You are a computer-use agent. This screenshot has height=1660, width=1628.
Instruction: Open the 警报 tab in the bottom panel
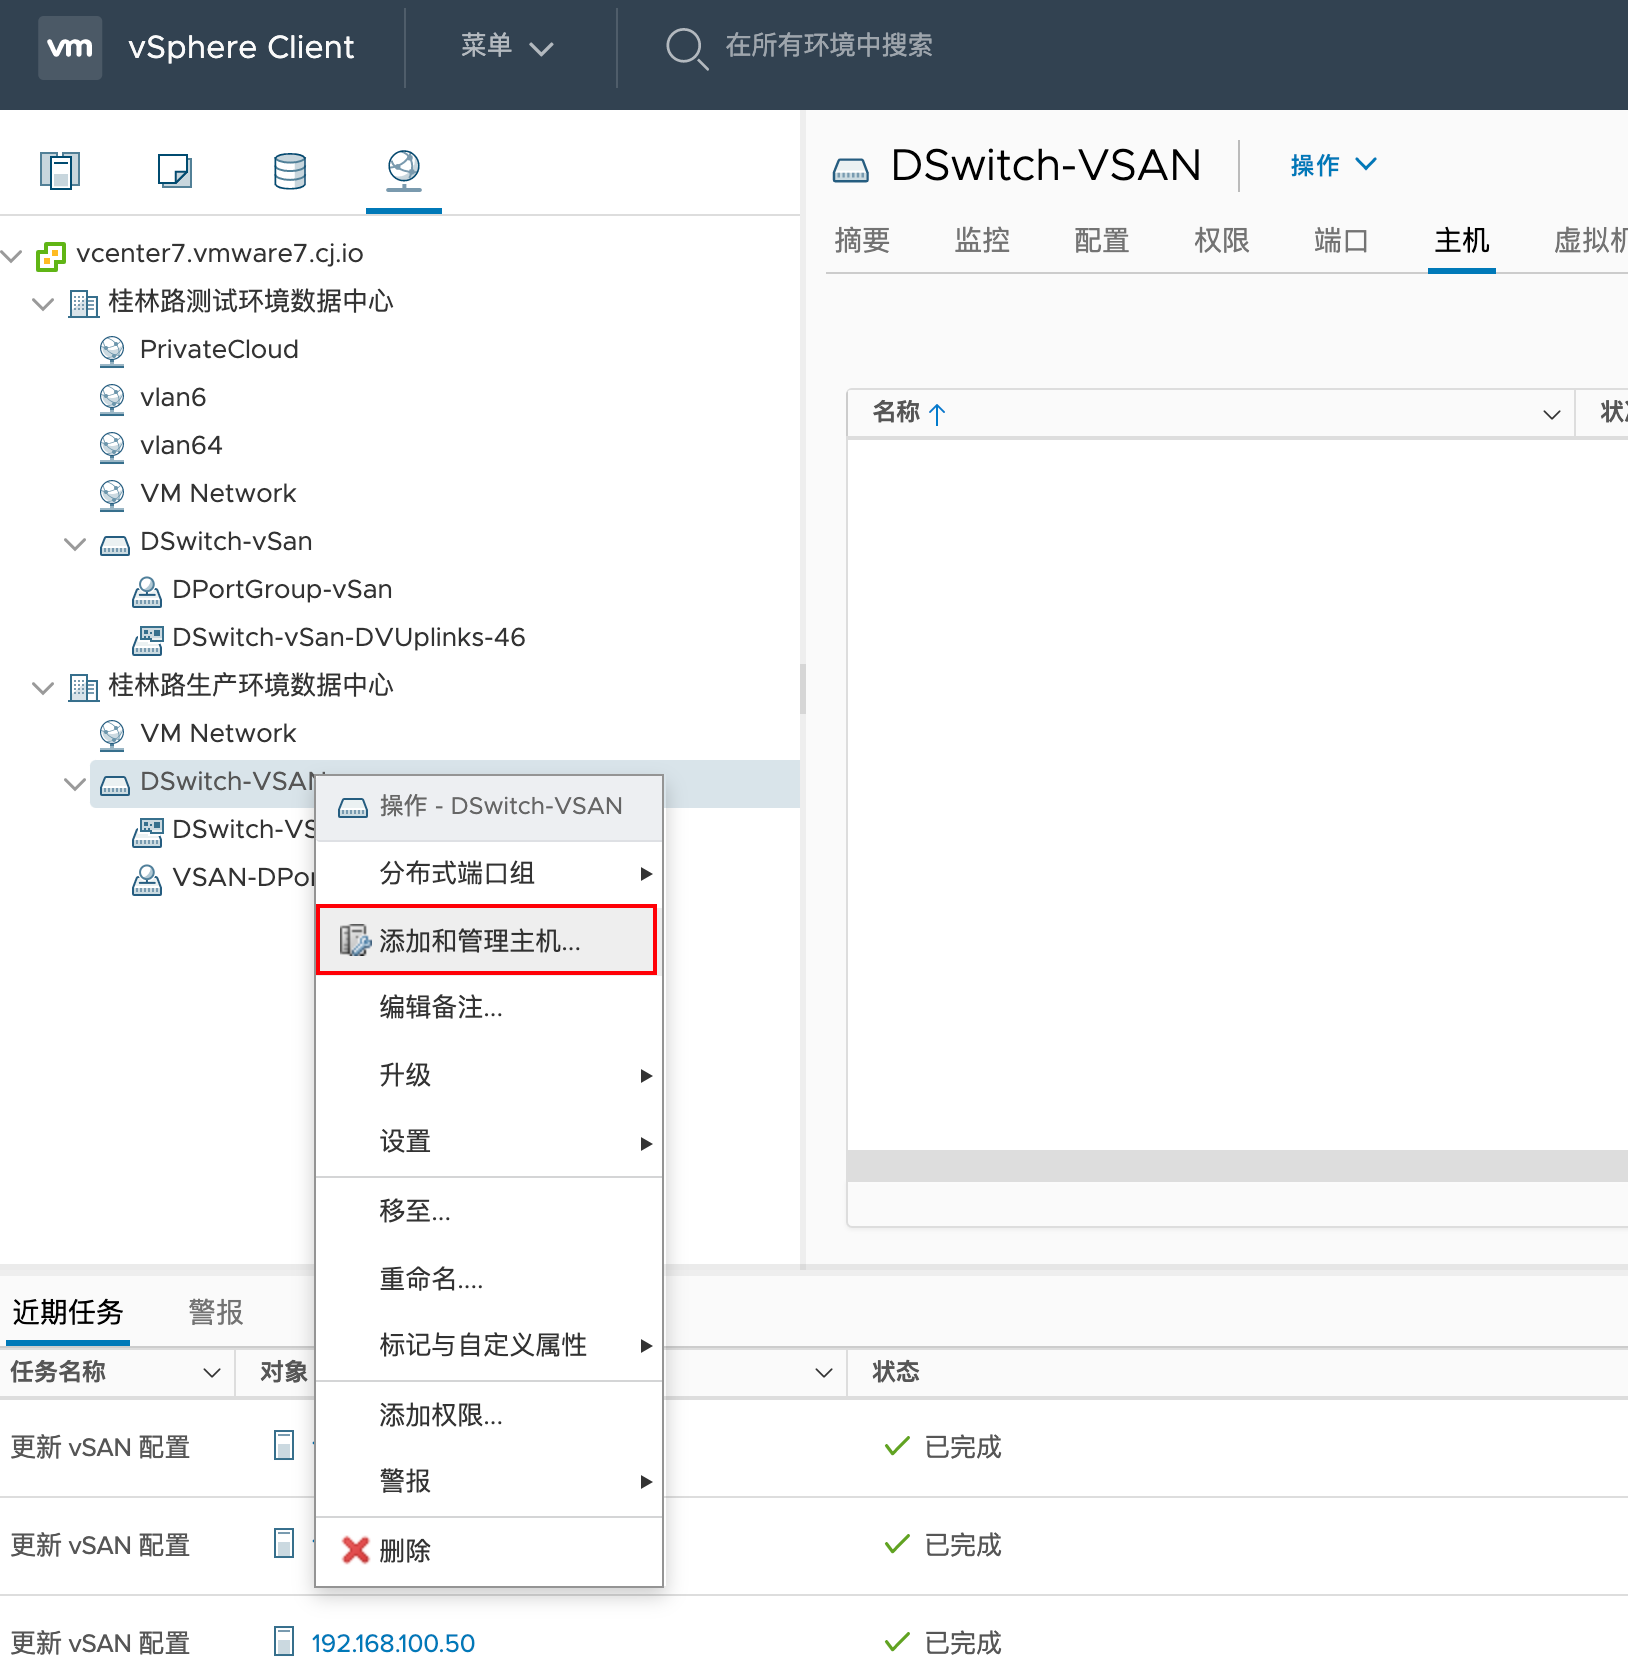(x=216, y=1311)
